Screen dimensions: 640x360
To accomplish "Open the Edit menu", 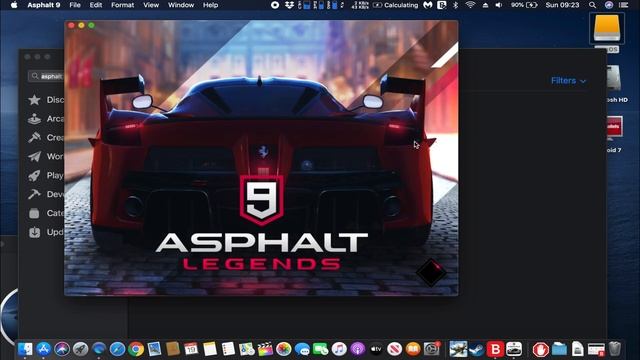I will [96, 5].
